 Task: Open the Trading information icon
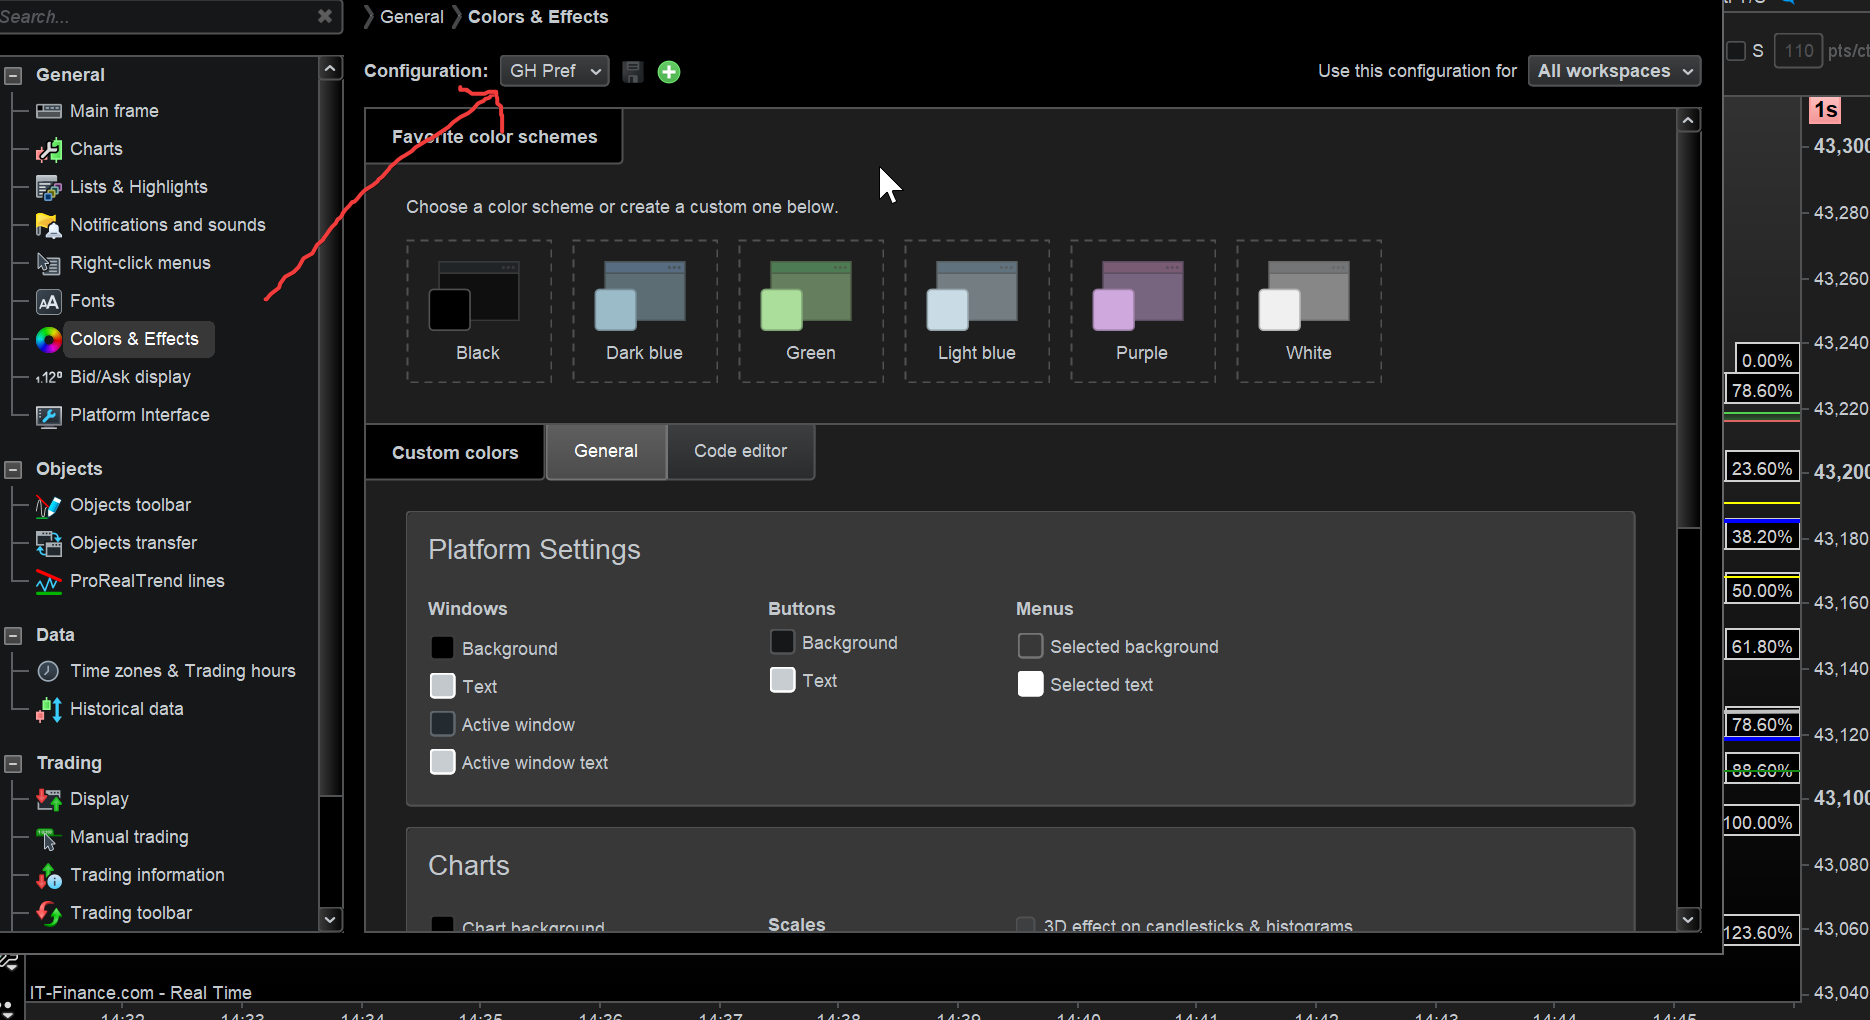pyautogui.click(x=48, y=876)
